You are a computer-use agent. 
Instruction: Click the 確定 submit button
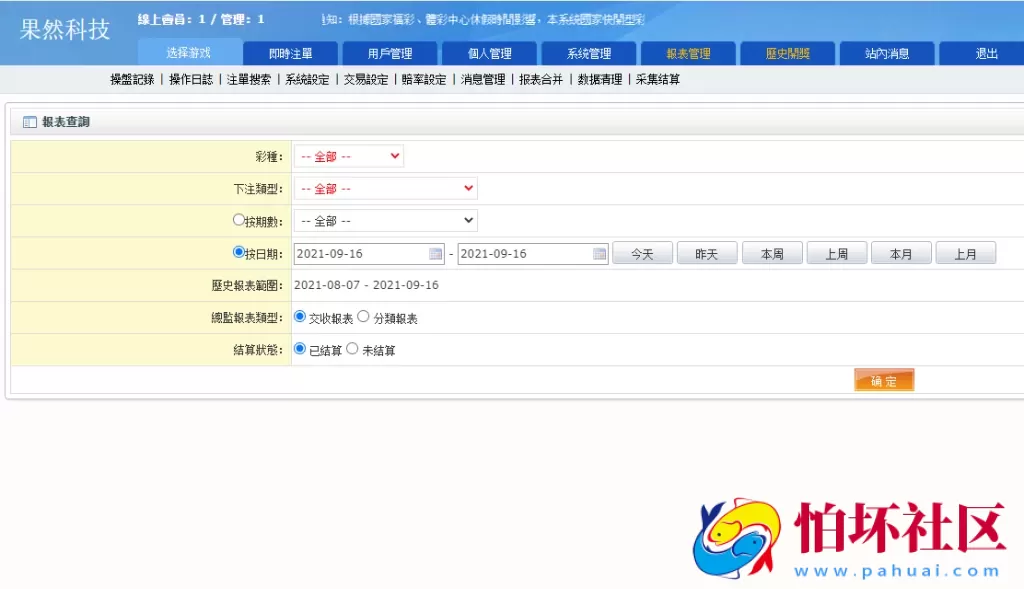pos(883,380)
